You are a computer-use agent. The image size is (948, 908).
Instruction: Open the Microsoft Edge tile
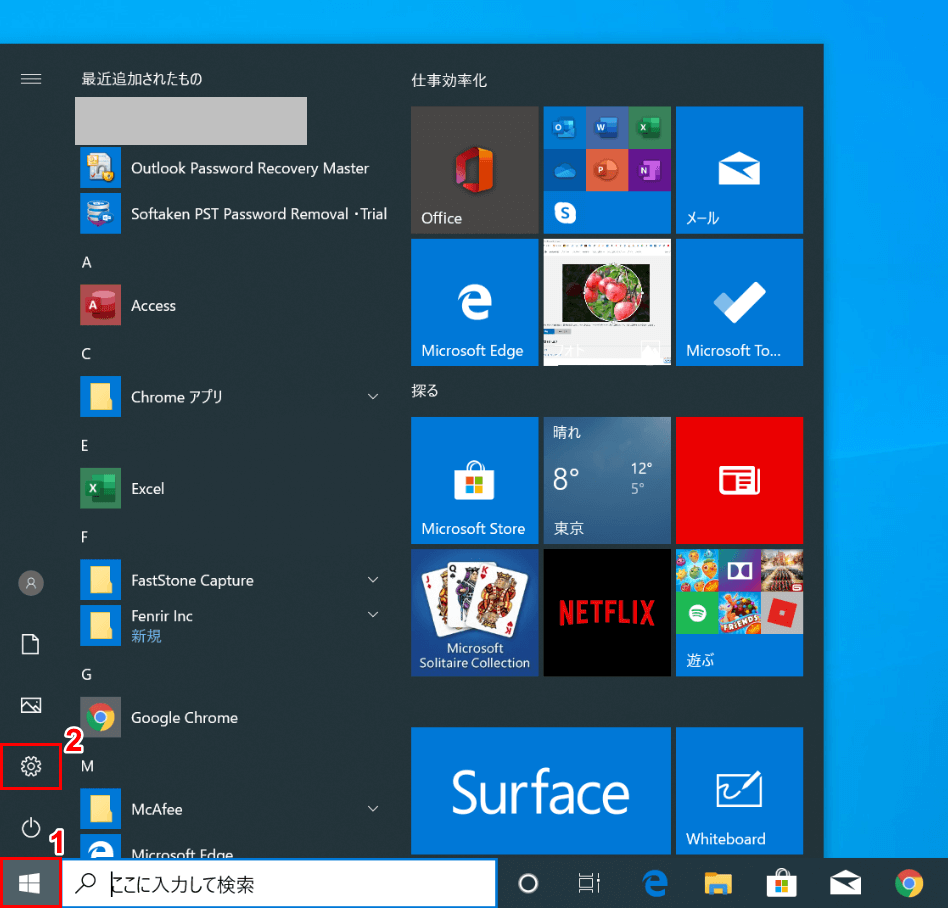tap(475, 302)
